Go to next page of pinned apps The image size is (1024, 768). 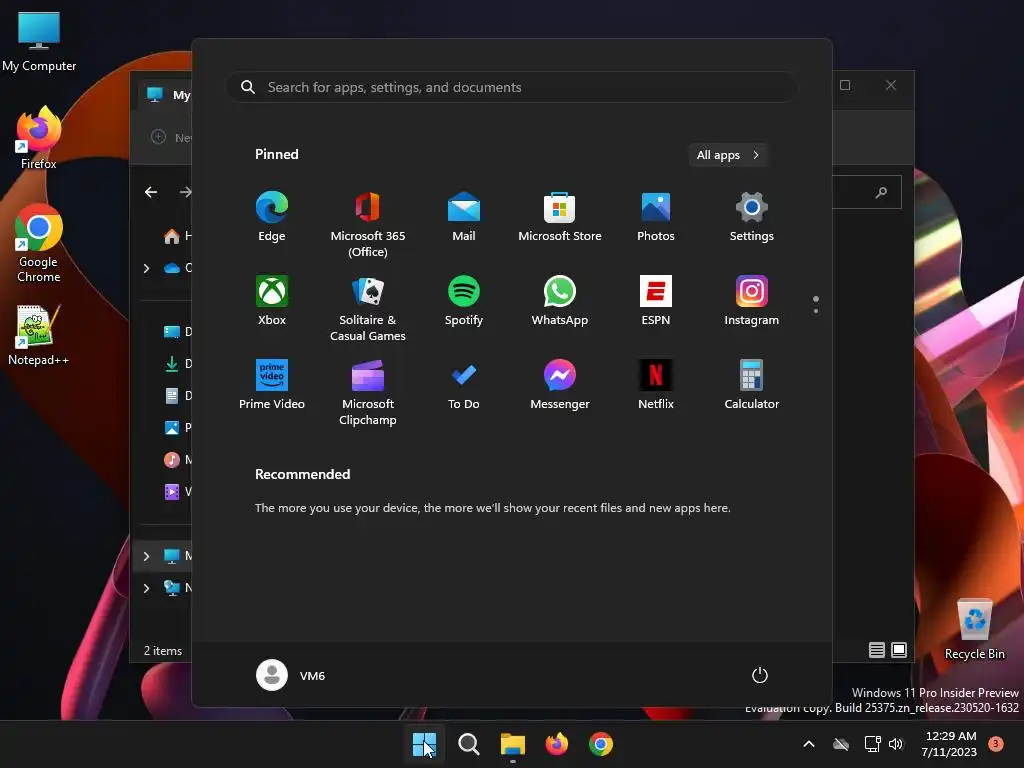816,310
